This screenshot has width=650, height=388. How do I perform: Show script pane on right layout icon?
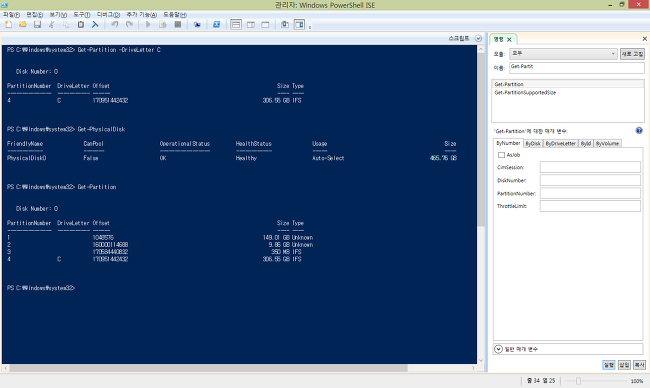(251, 24)
